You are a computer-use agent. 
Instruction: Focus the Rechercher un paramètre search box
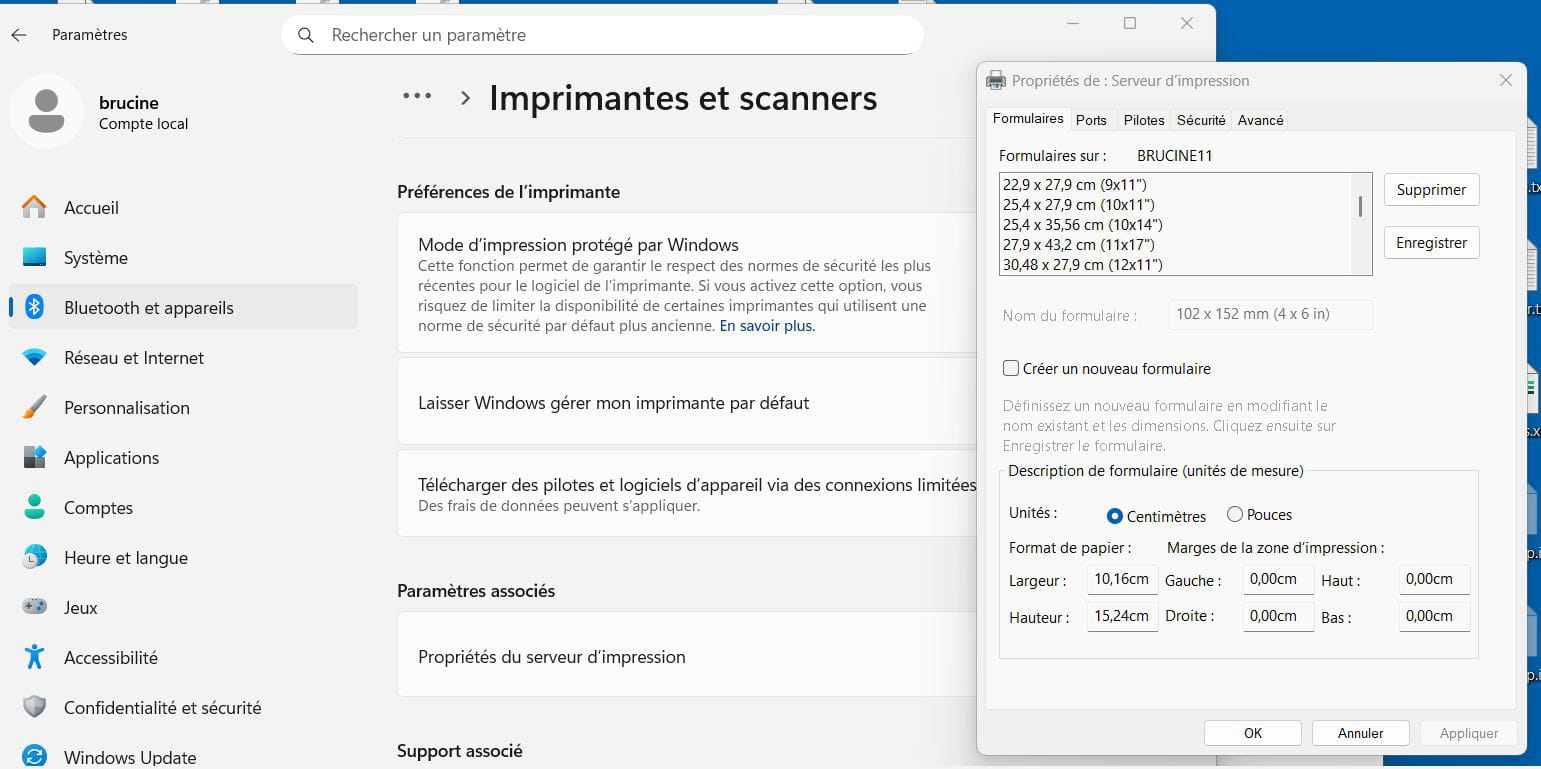click(x=602, y=35)
